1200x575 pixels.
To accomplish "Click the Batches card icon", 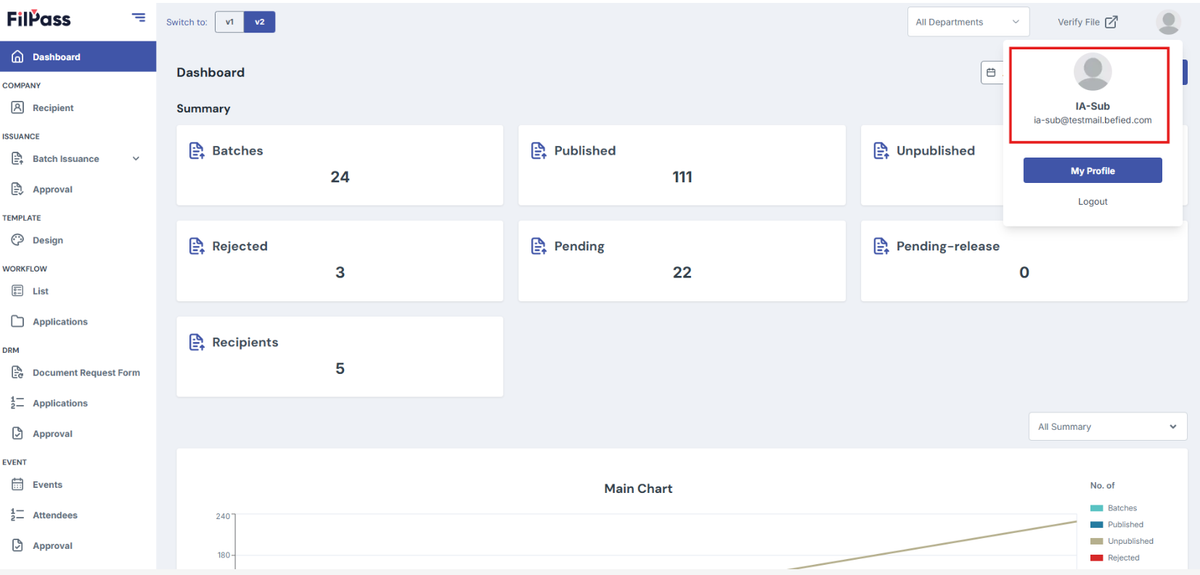I will coord(197,151).
